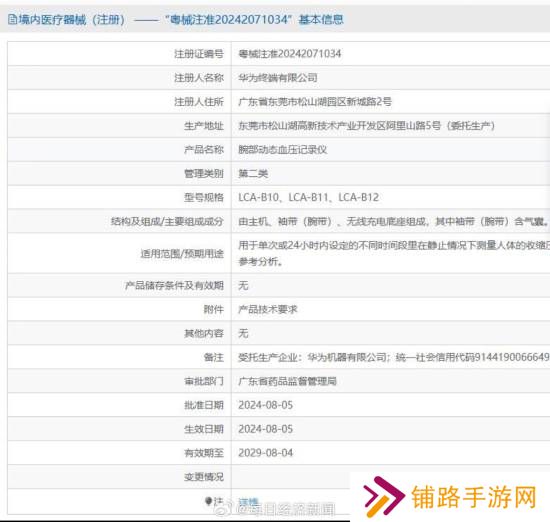
Task: Click the 产品名称 label
Action: (204, 149)
